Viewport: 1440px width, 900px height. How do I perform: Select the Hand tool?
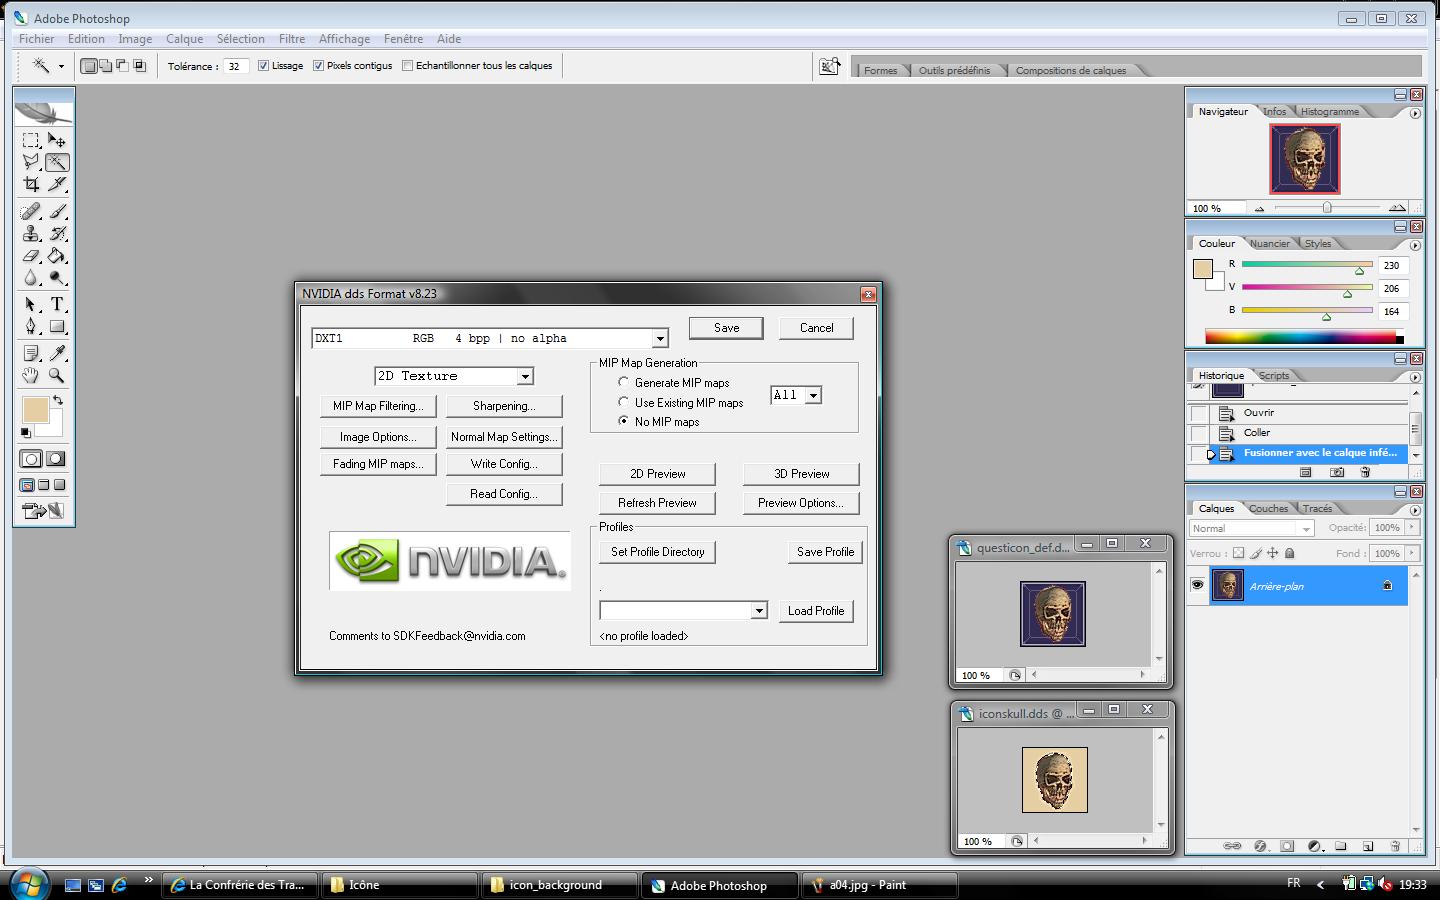coord(31,375)
